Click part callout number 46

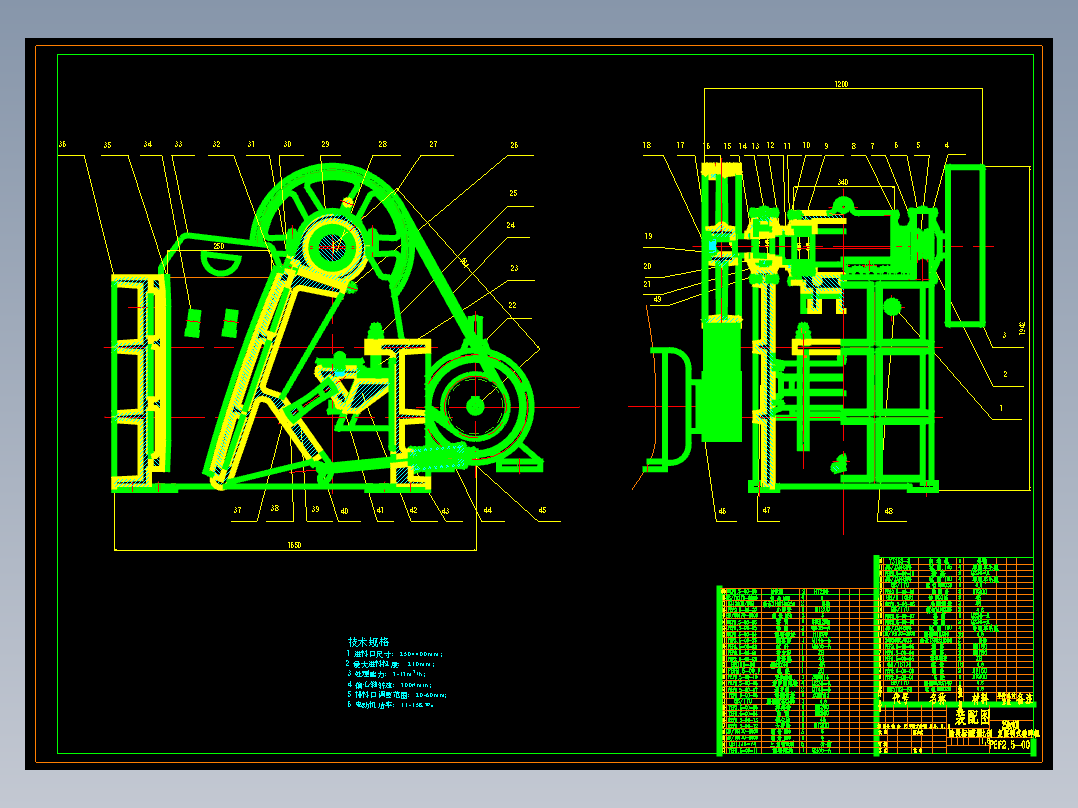click(x=722, y=511)
